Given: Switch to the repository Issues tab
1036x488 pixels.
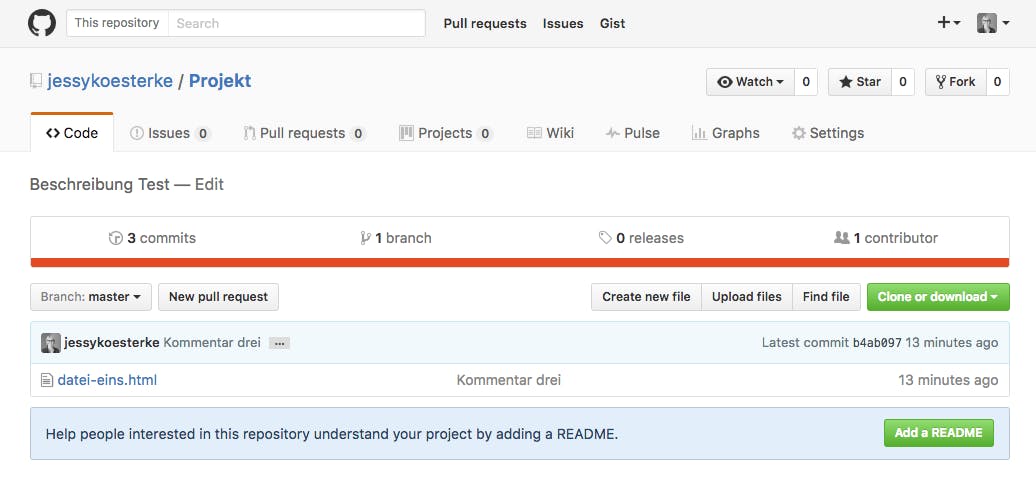Looking at the screenshot, I should [x=170, y=133].
